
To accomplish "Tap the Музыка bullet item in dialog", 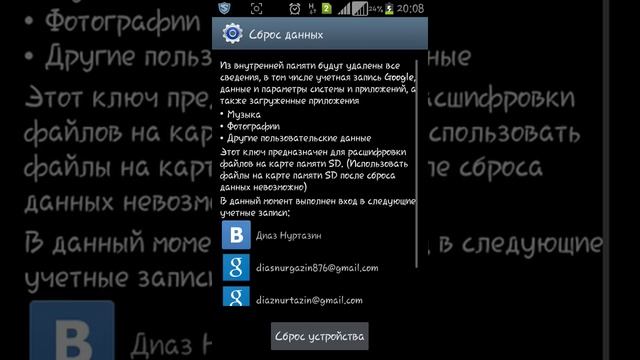I will click(240, 115).
